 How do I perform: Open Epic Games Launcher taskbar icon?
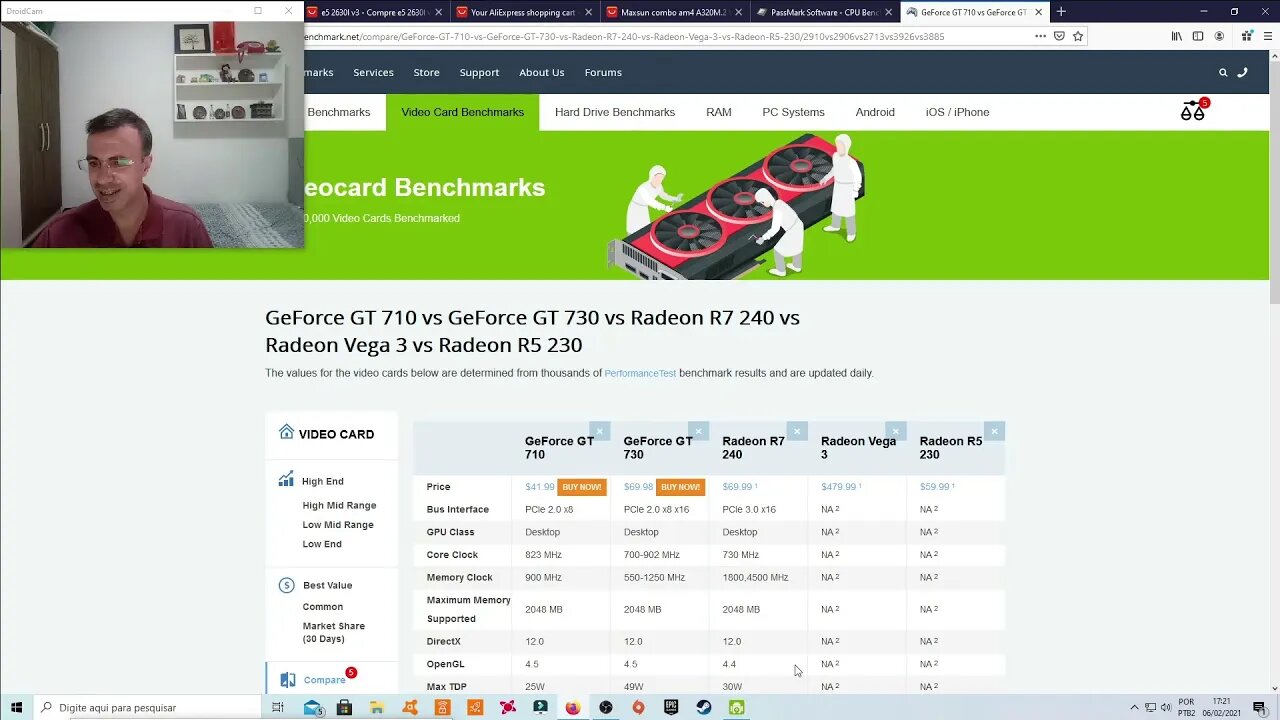coord(671,707)
